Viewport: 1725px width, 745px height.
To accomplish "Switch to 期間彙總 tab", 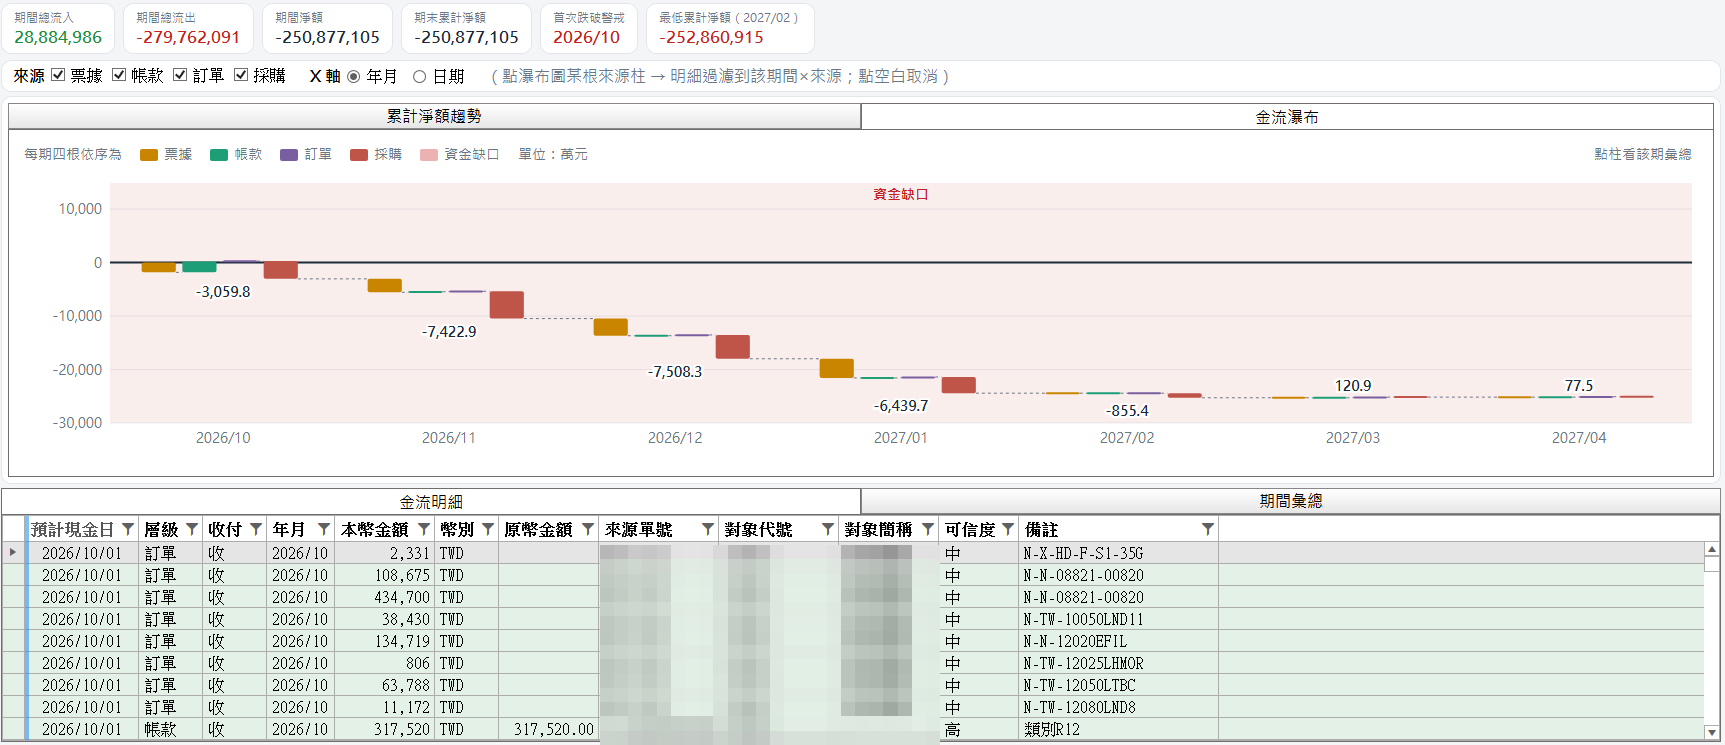I will point(1291,501).
